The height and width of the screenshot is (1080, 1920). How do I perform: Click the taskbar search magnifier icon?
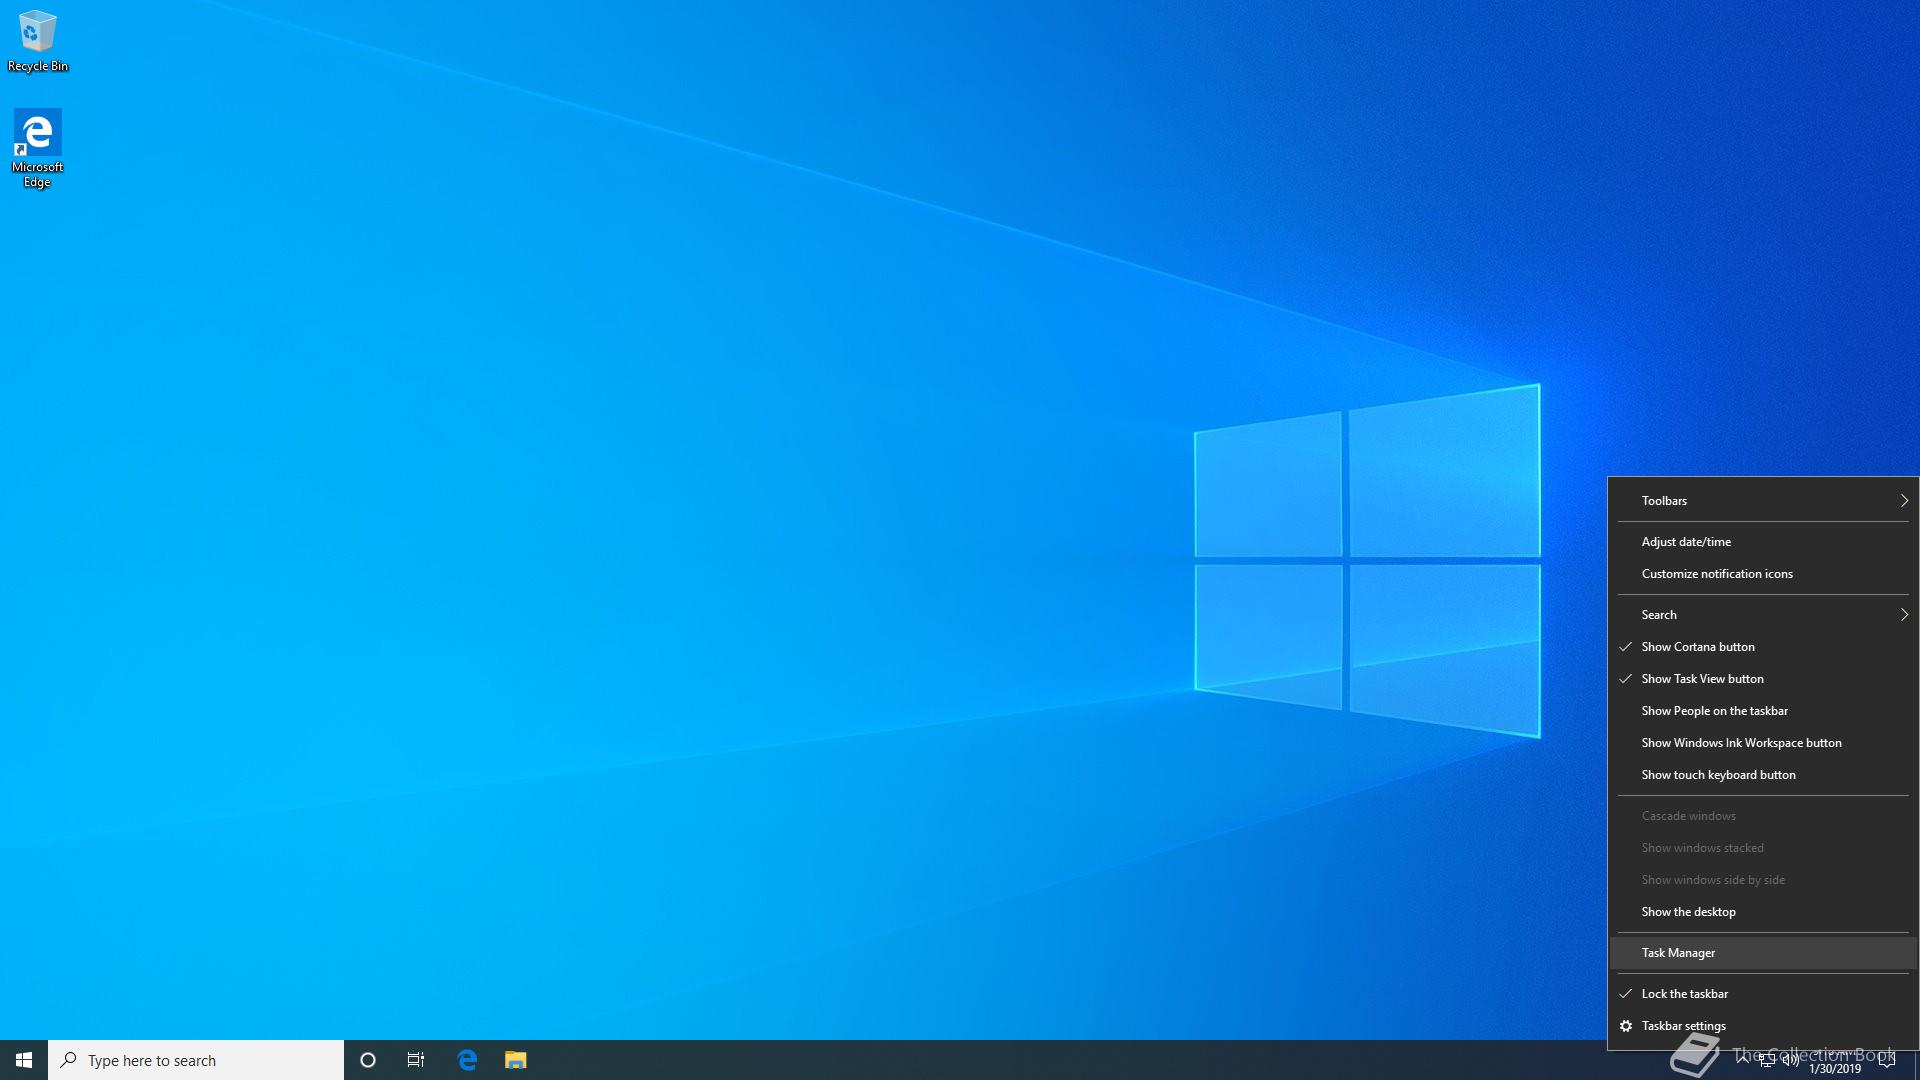69,1060
